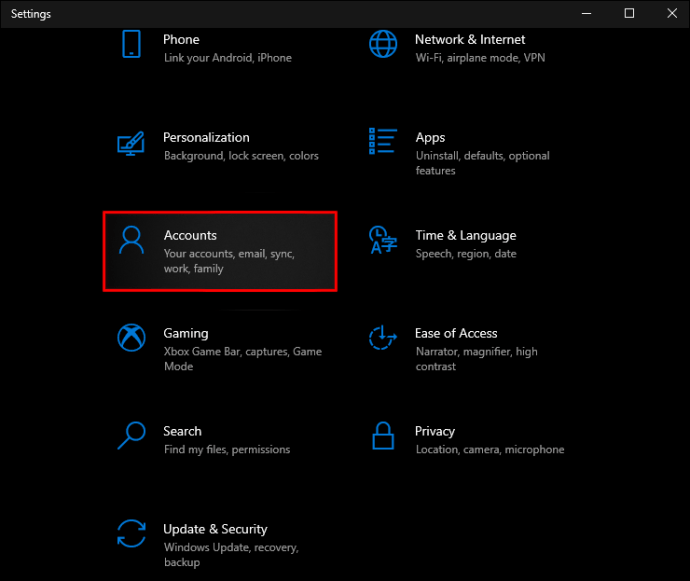Click 'Find my files, permissions' text

(227, 449)
